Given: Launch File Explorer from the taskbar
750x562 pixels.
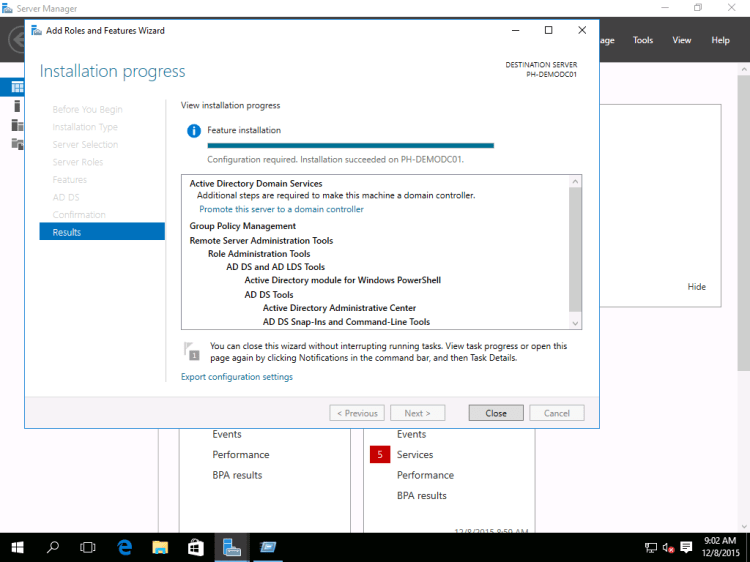Looking at the screenshot, I should [160, 547].
